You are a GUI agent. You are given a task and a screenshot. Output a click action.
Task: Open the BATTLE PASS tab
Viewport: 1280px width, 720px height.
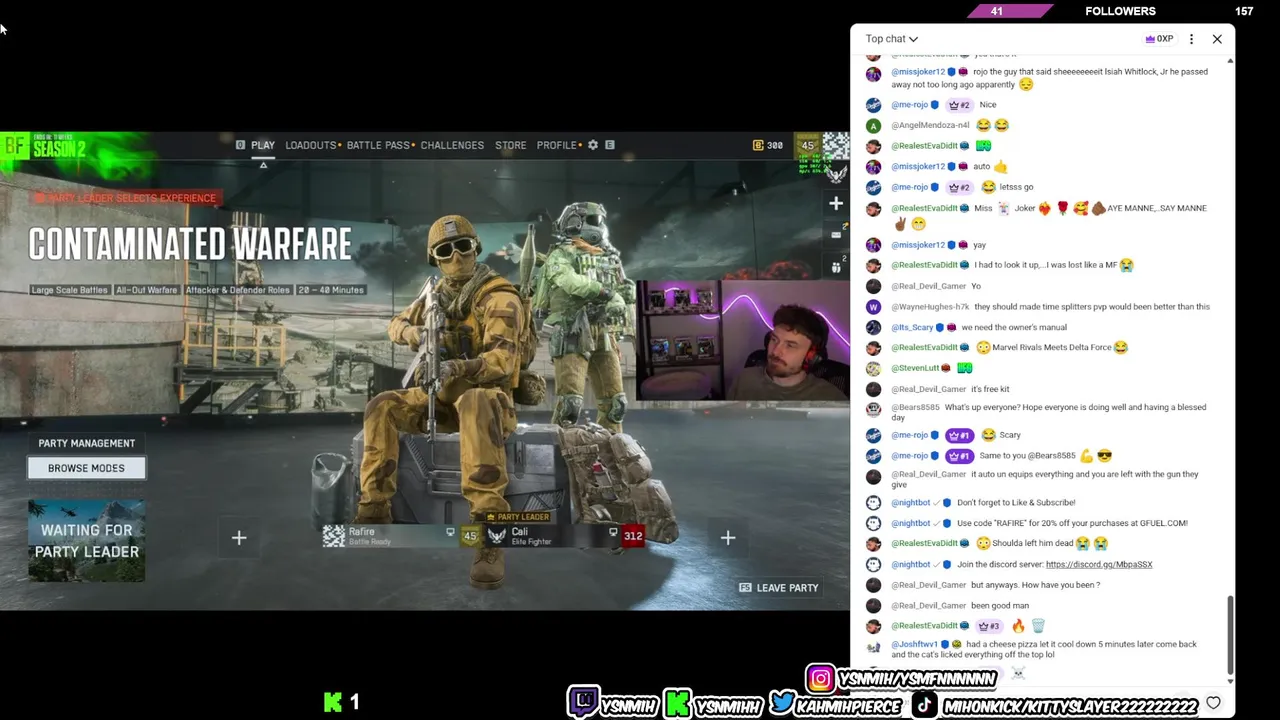click(x=378, y=145)
